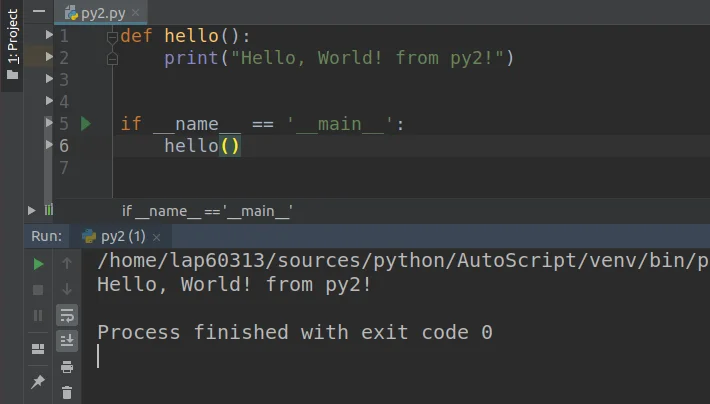Clear console with the trash icon
Image resolution: width=710 pixels, height=404 pixels.
(67, 393)
